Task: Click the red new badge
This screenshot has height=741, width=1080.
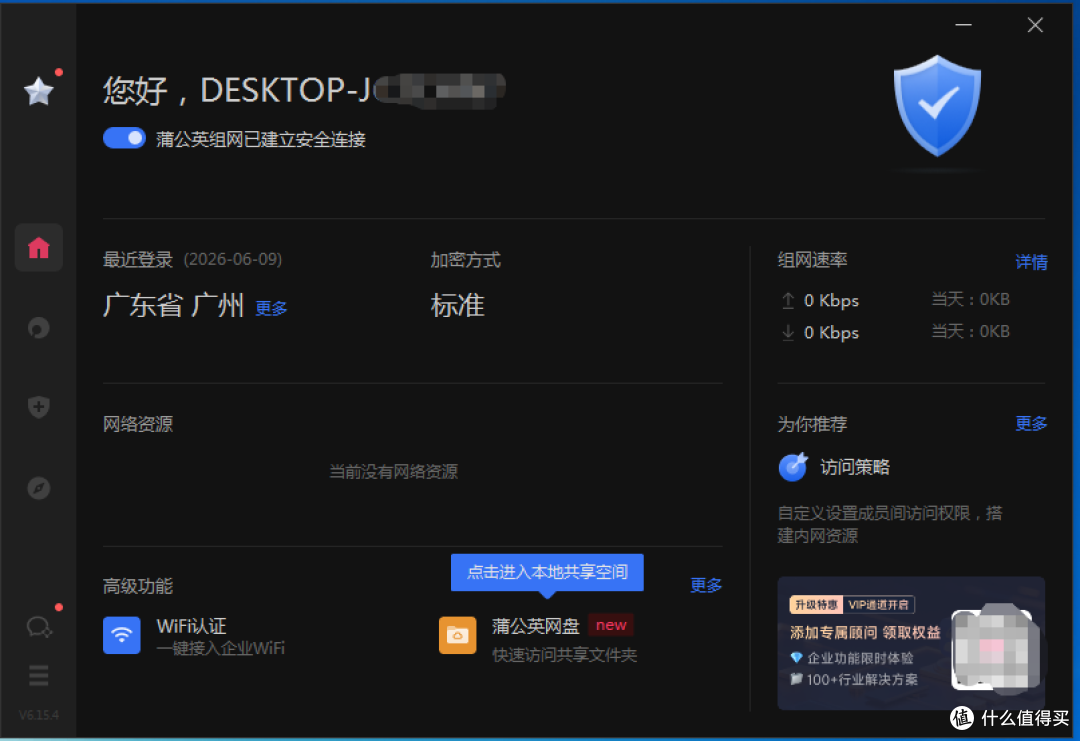Action: point(611,625)
